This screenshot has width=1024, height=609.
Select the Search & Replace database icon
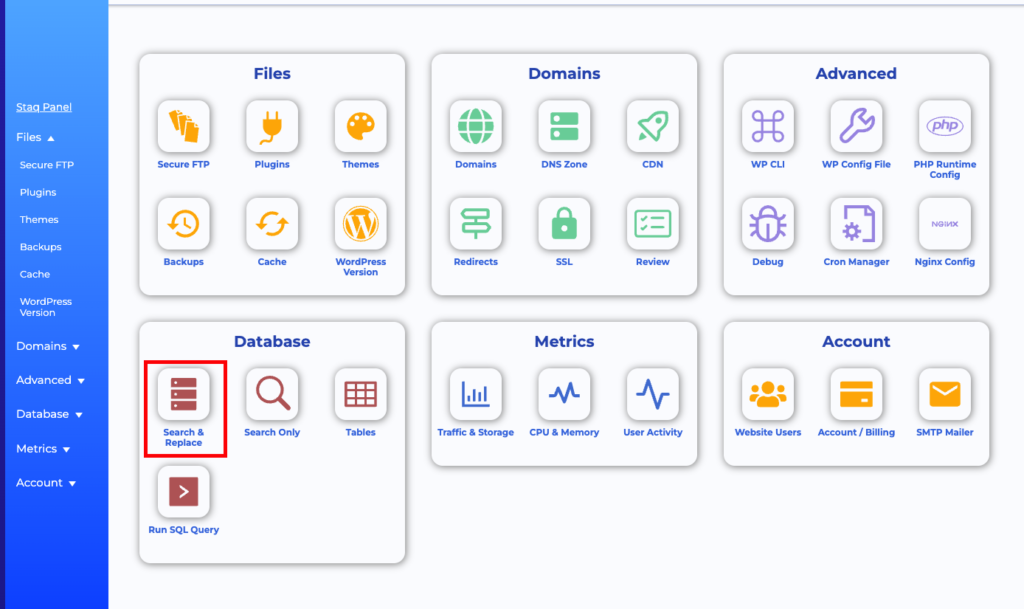point(184,395)
